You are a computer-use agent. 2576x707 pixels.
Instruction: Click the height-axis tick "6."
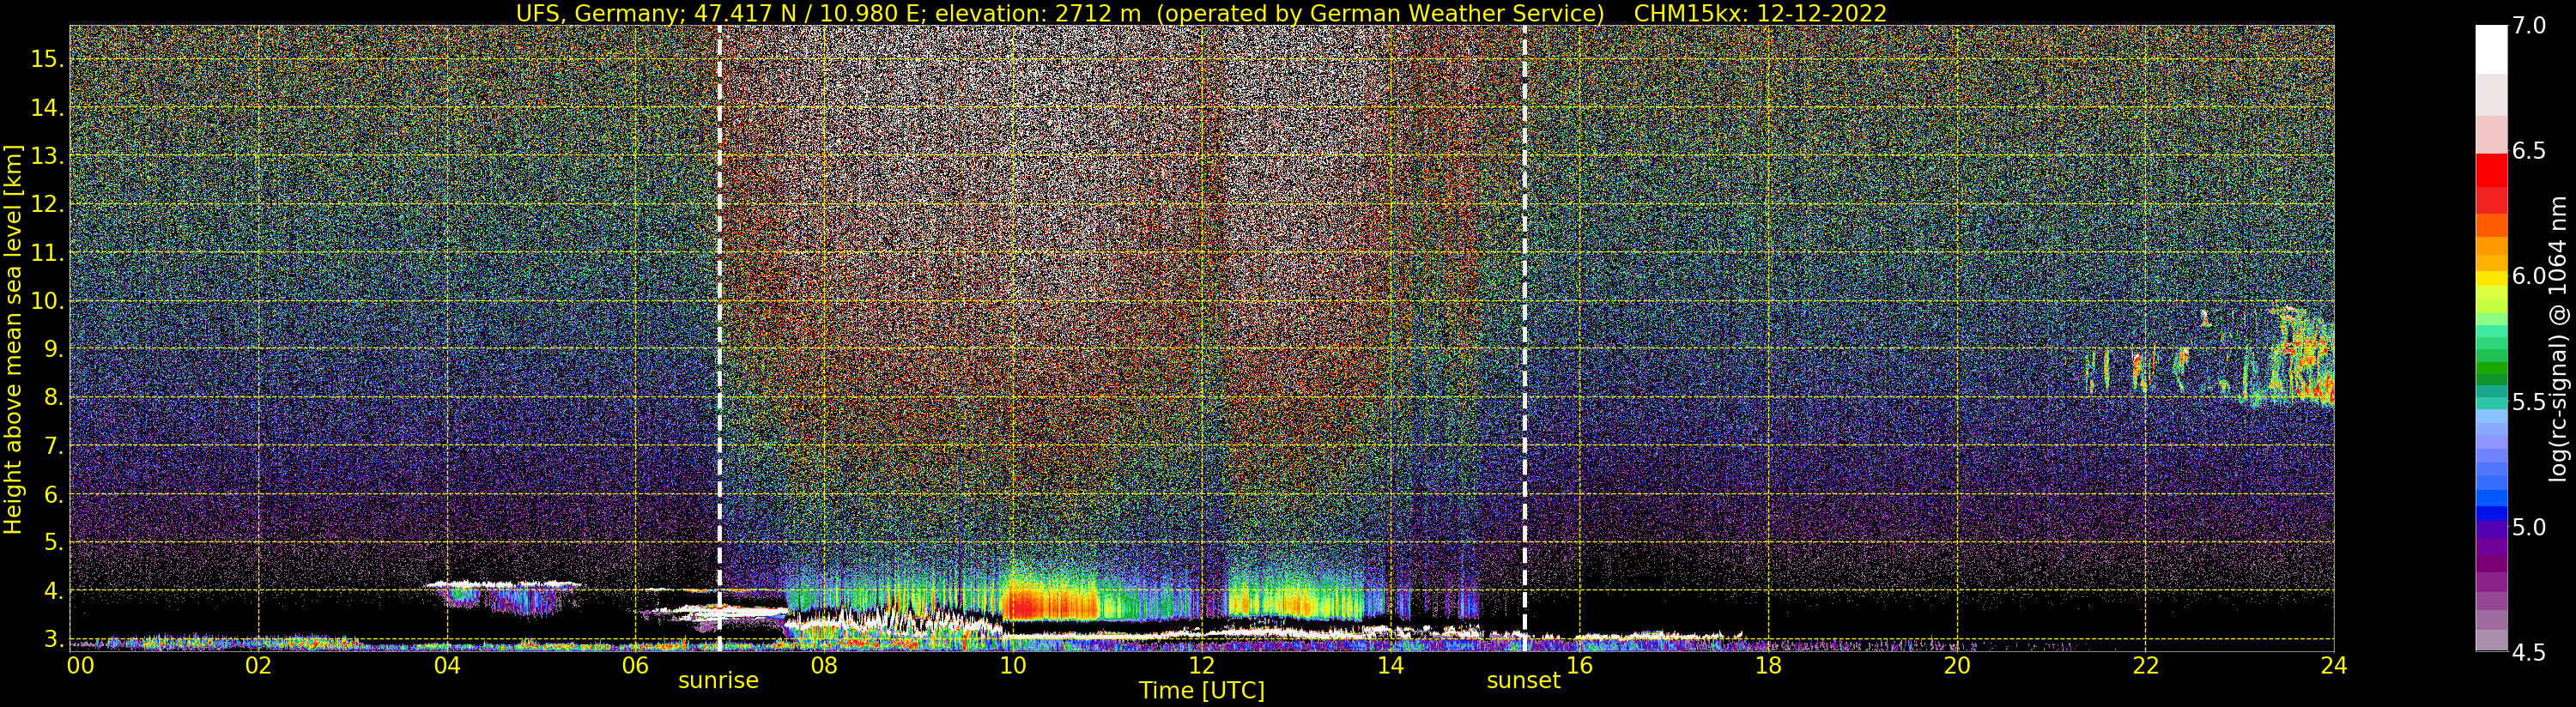click(54, 494)
